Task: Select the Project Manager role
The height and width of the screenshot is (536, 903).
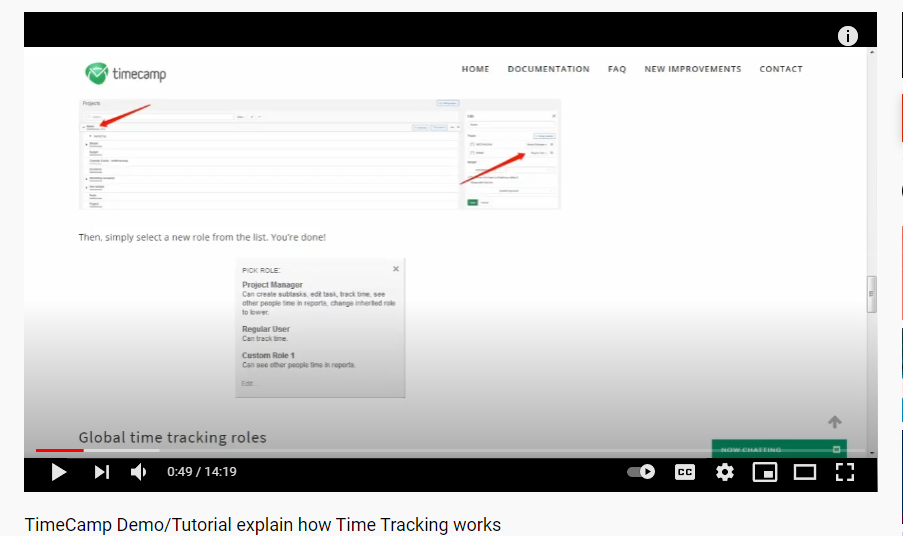Action: tap(272, 284)
